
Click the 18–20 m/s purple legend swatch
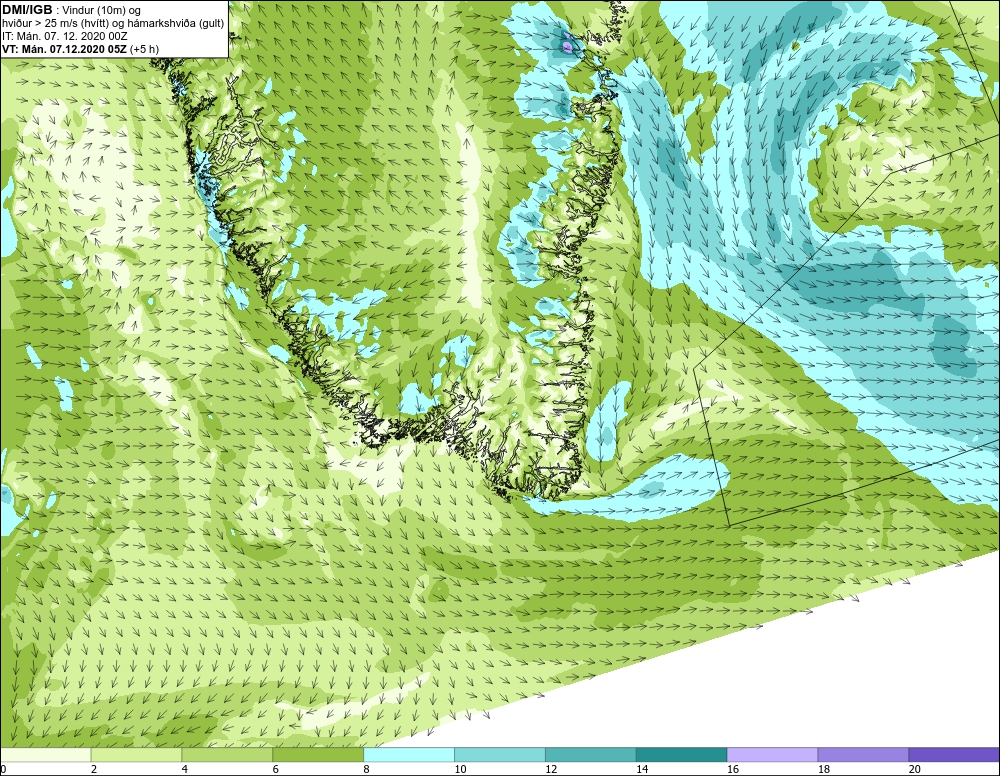click(x=864, y=755)
